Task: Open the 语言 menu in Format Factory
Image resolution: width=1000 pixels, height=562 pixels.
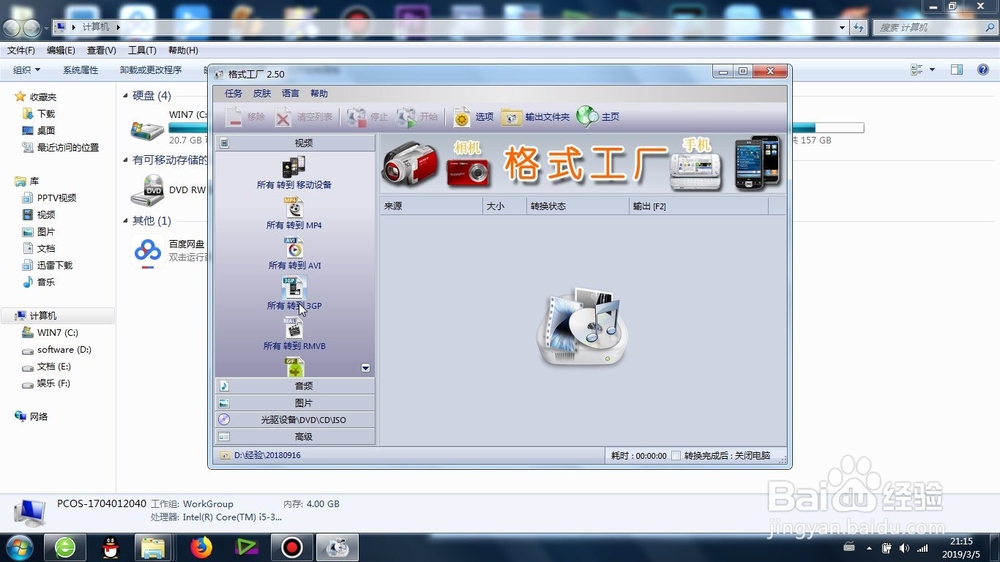Action: [x=290, y=93]
